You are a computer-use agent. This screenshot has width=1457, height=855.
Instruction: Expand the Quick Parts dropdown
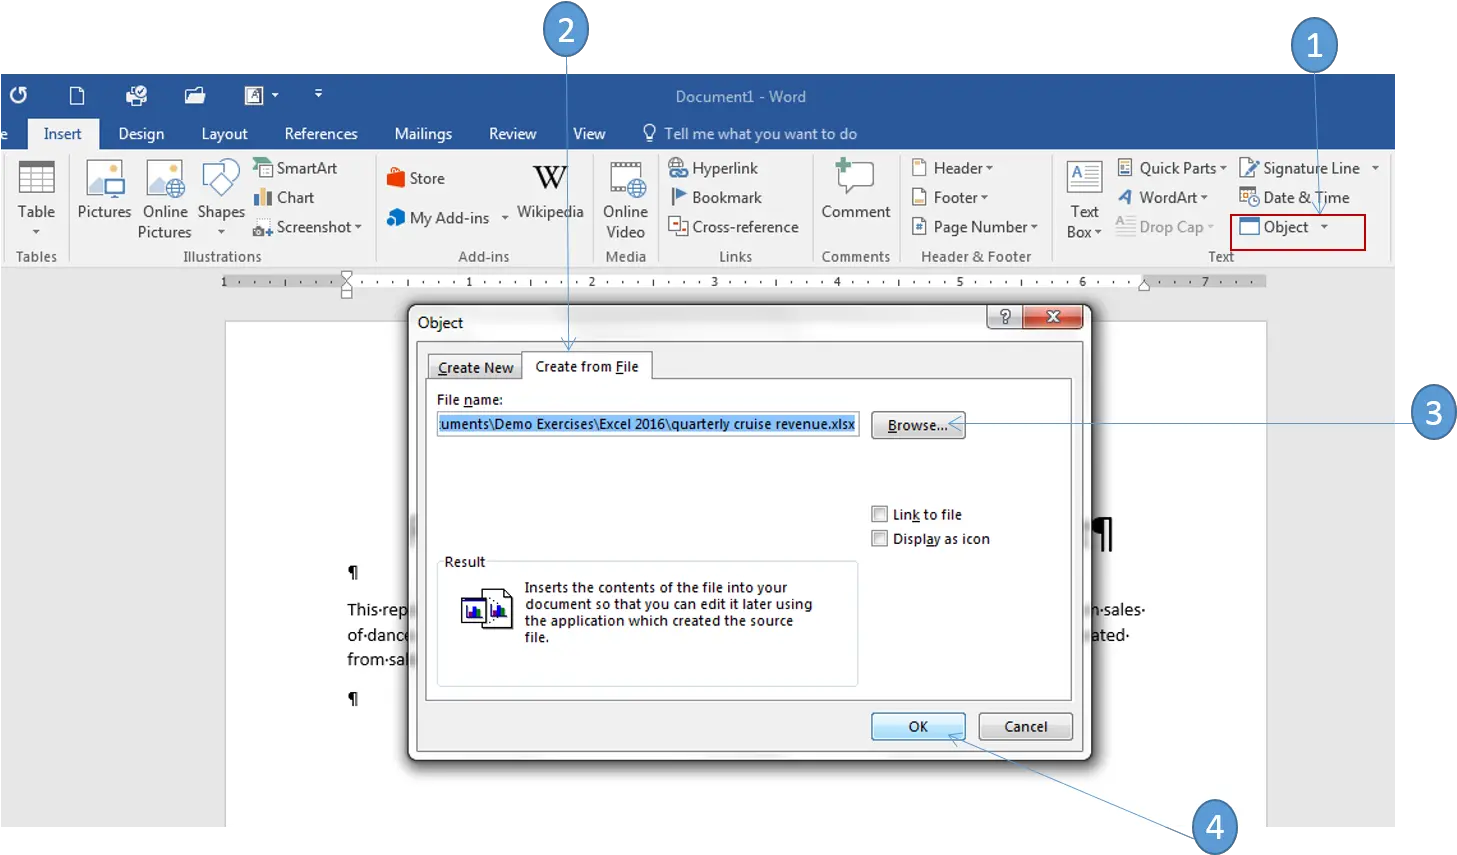click(x=1223, y=168)
